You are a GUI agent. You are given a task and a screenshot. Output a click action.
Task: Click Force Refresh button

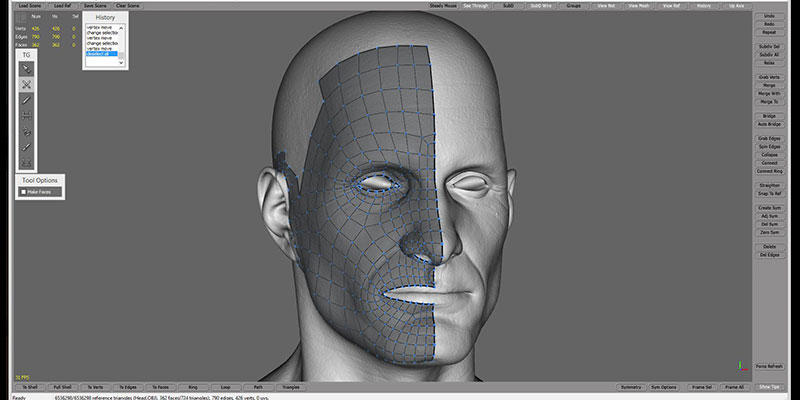coord(769,366)
